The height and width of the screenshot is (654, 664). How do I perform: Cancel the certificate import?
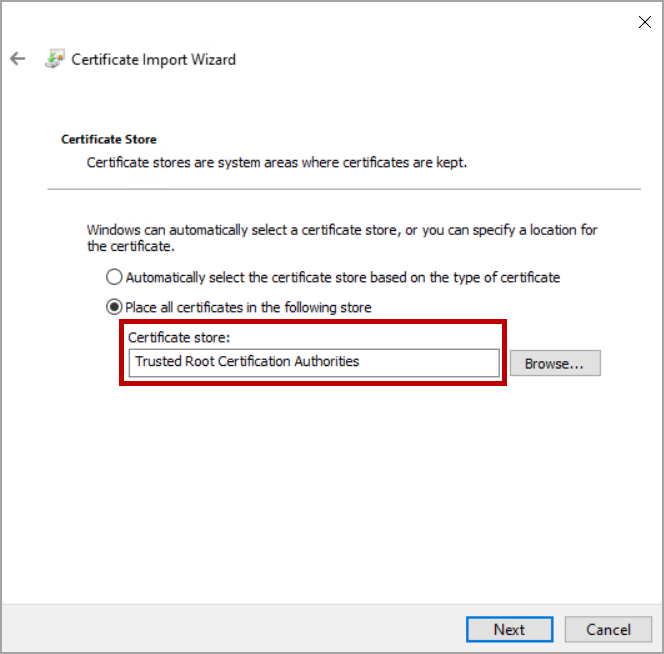(608, 629)
